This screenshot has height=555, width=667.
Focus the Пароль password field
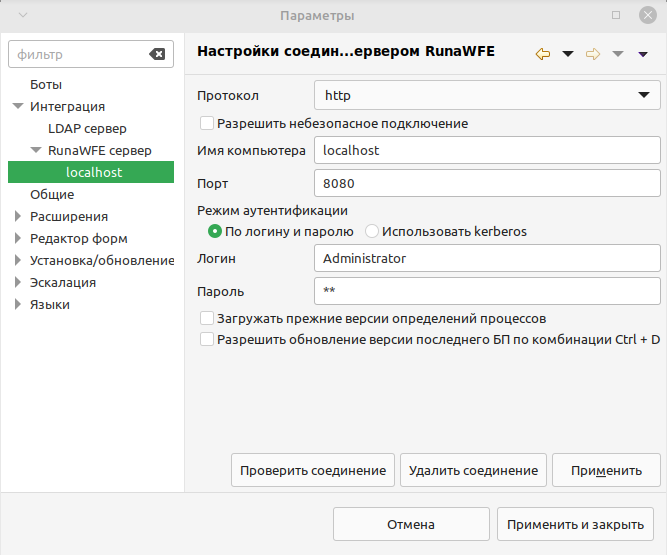tap(487, 291)
